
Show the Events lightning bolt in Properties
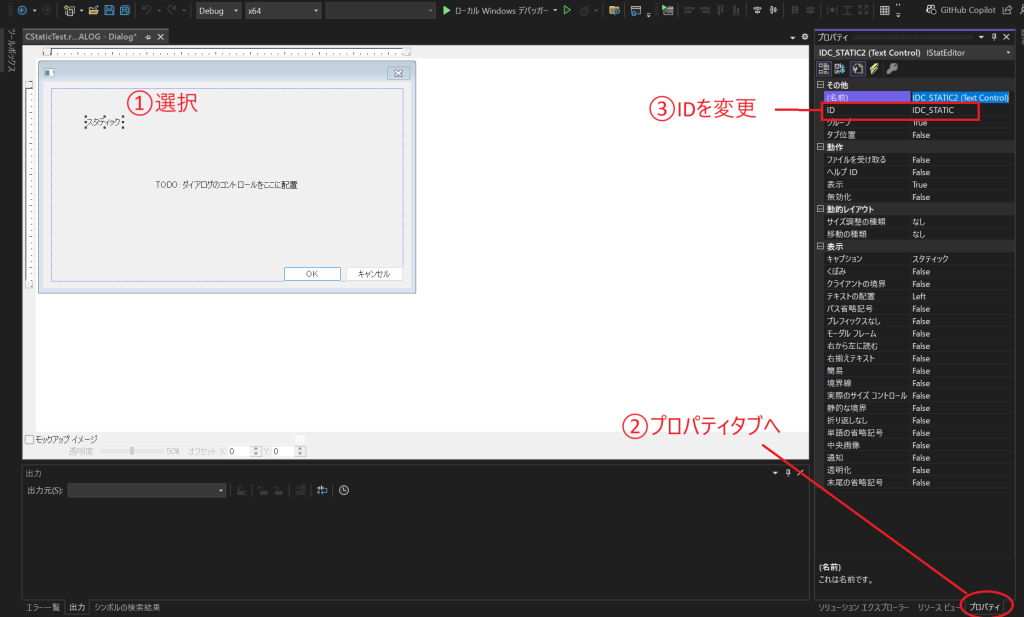pyautogui.click(x=874, y=69)
